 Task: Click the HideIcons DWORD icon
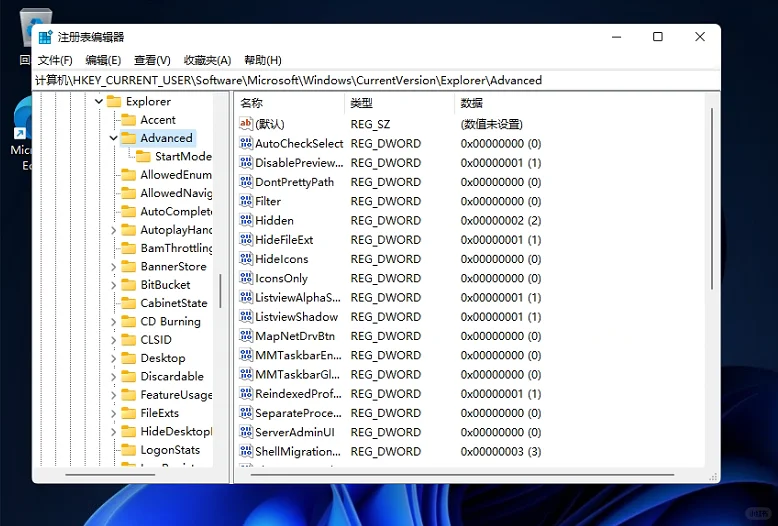pyautogui.click(x=246, y=259)
